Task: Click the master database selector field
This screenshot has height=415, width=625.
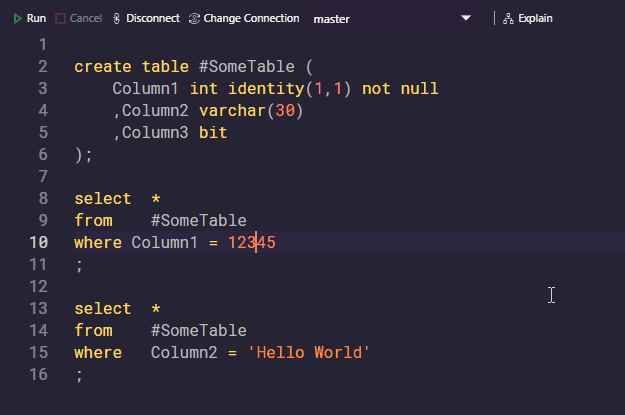Action: click(x=393, y=19)
